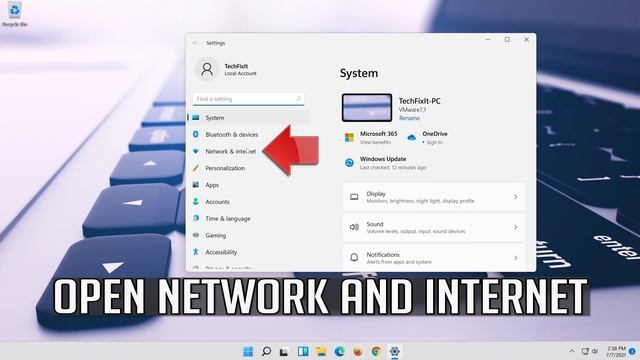Open File Explorer from the taskbar

[321, 351]
